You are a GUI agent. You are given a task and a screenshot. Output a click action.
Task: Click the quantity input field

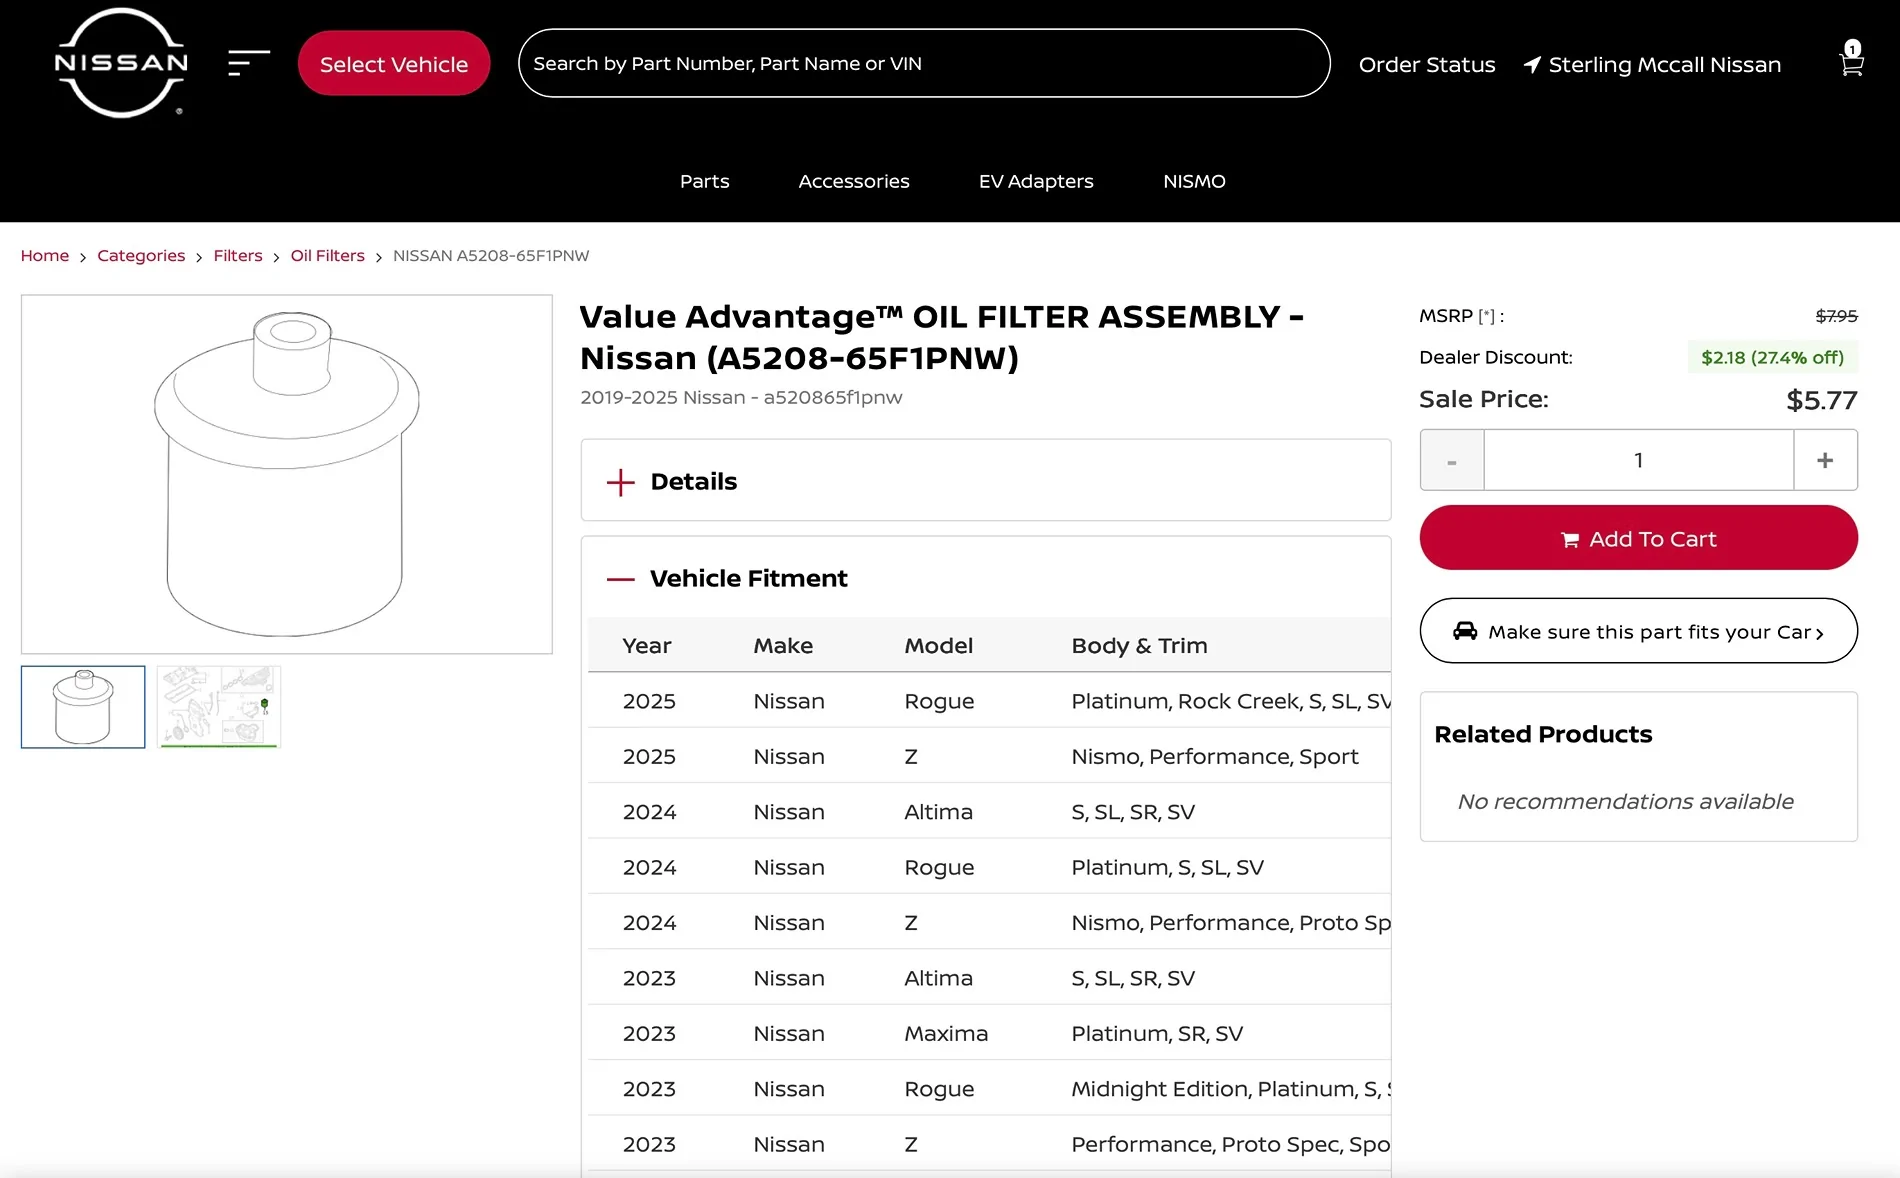1638,460
